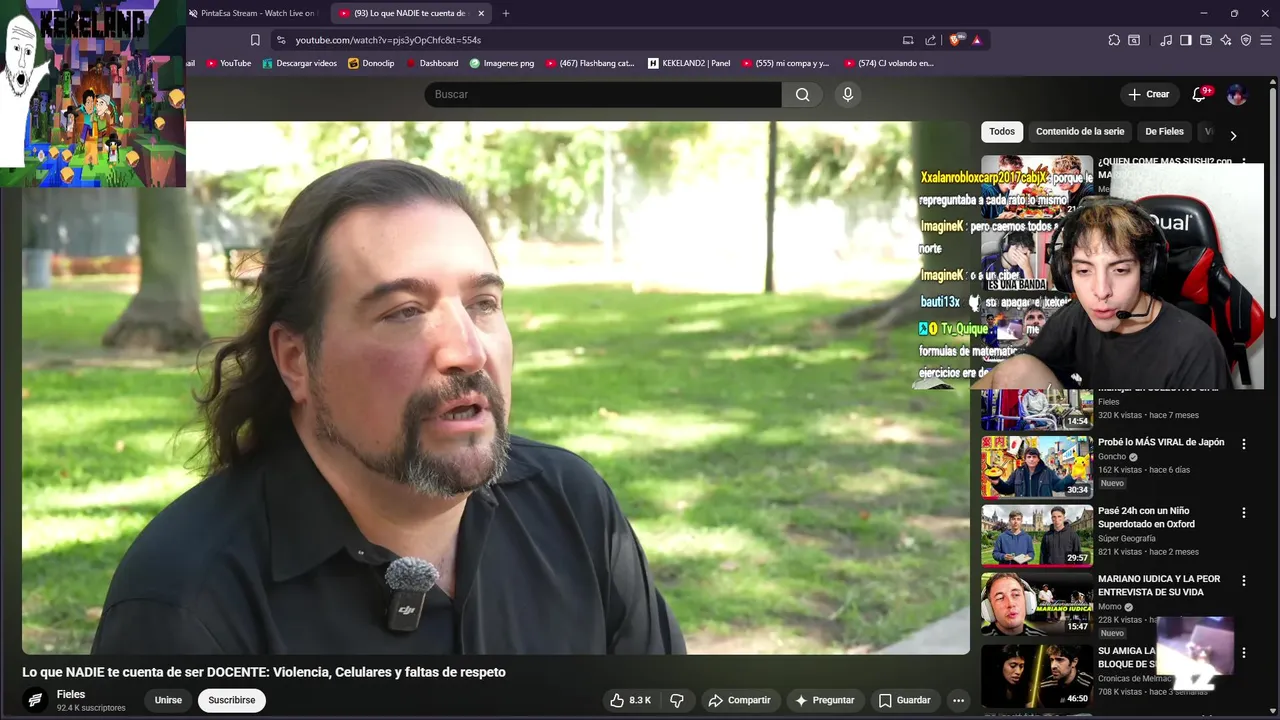Open options menu for MARIANO IUDICA video
The width and height of the screenshot is (1280, 720).
pyautogui.click(x=1244, y=581)
